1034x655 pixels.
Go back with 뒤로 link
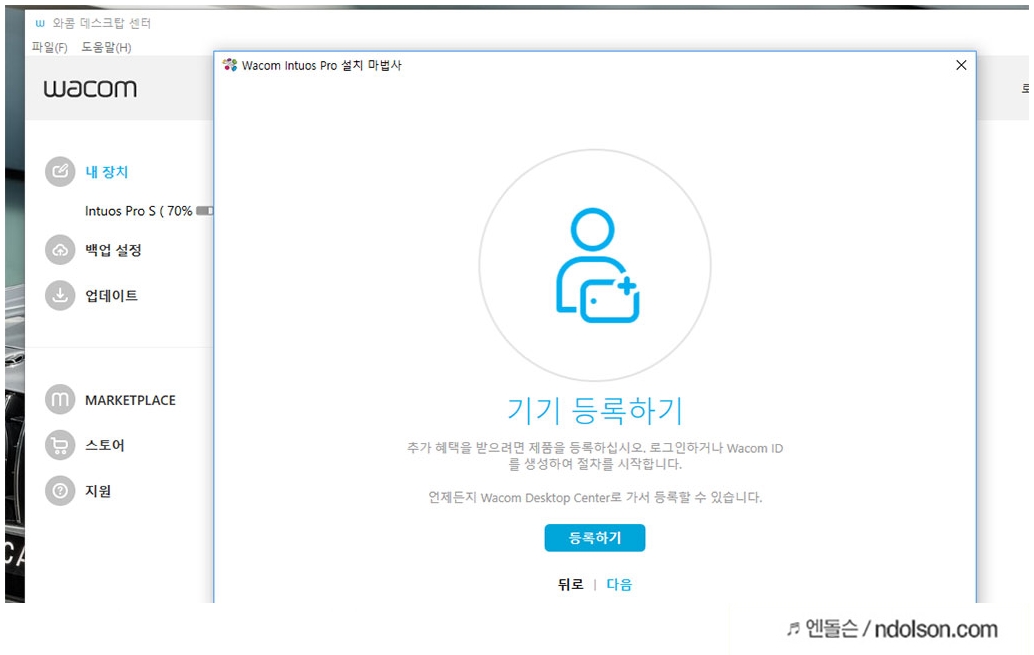click(x=571, y=584)
